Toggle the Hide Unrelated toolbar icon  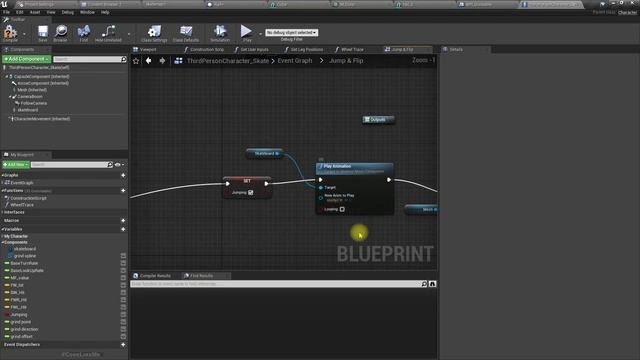(108, 31)
